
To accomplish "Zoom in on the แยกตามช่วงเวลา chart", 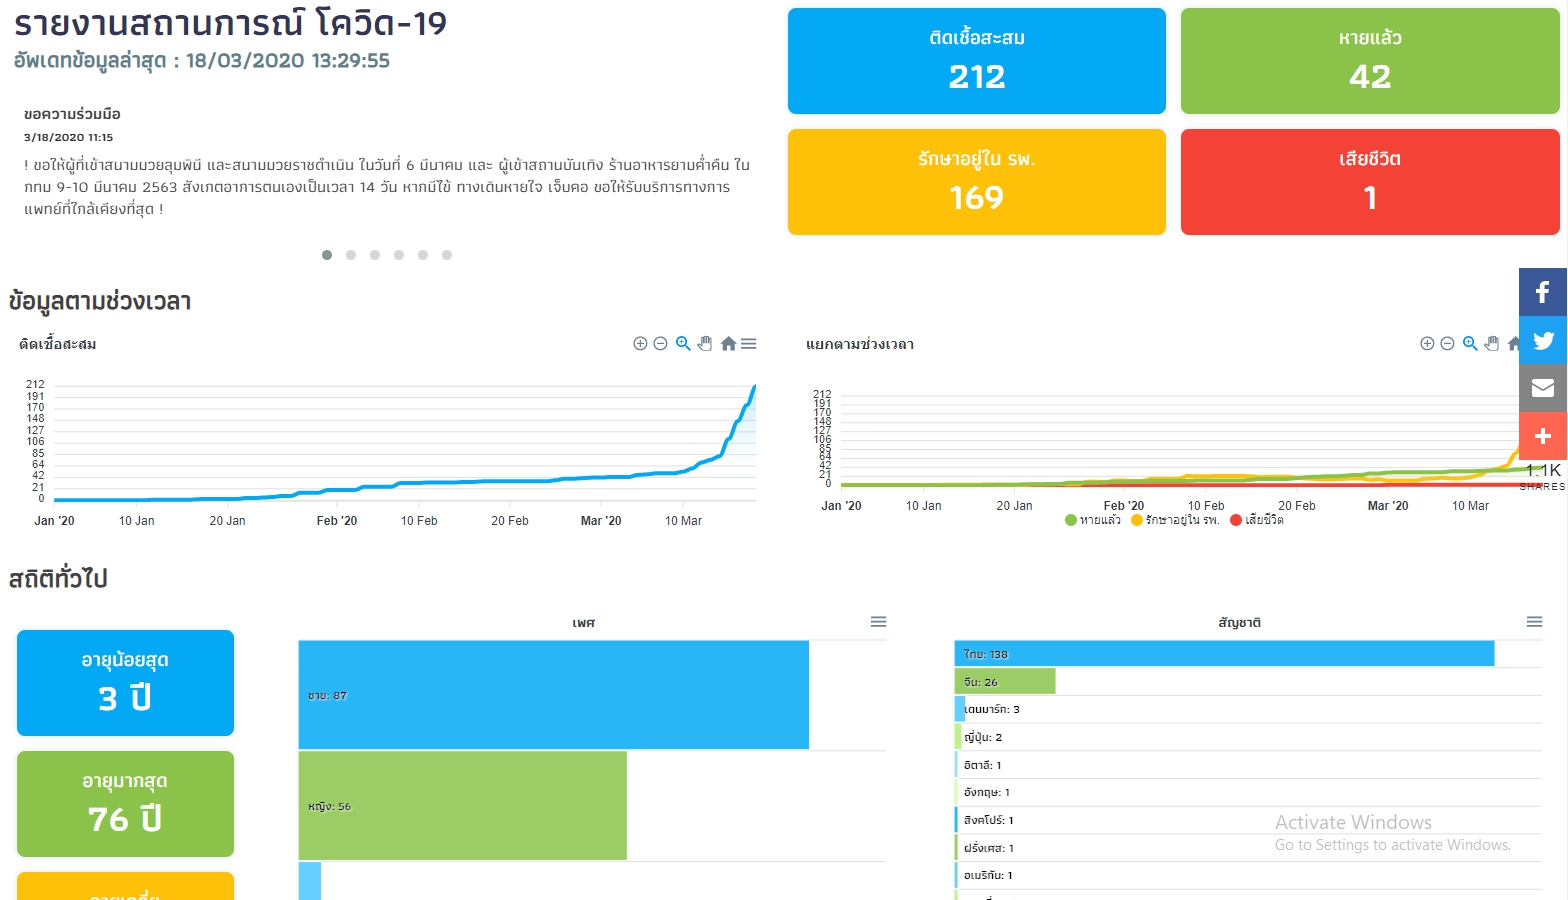I will tap(1427, 344).
